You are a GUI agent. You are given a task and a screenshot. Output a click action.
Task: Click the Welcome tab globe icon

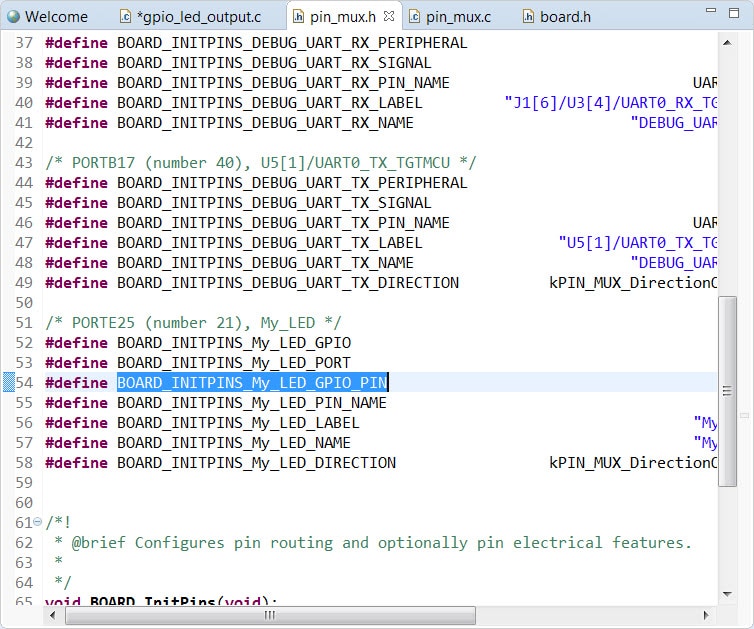click(14, 16)
